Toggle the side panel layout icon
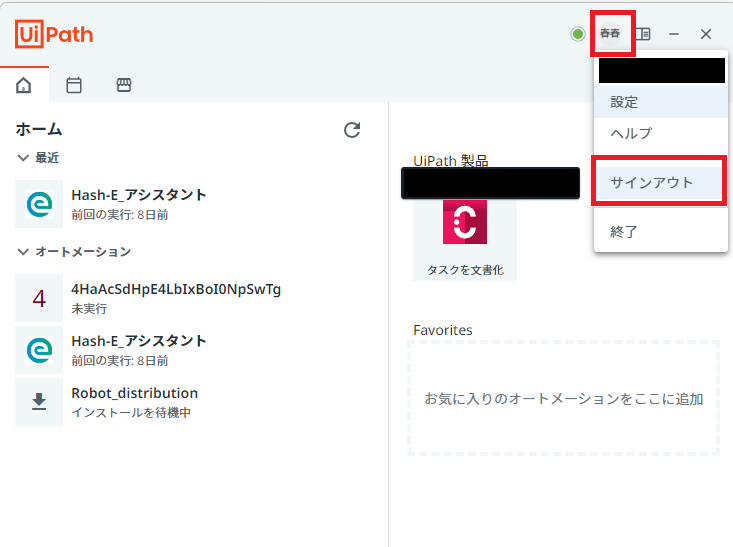The image size is (733, 547). 643,34
